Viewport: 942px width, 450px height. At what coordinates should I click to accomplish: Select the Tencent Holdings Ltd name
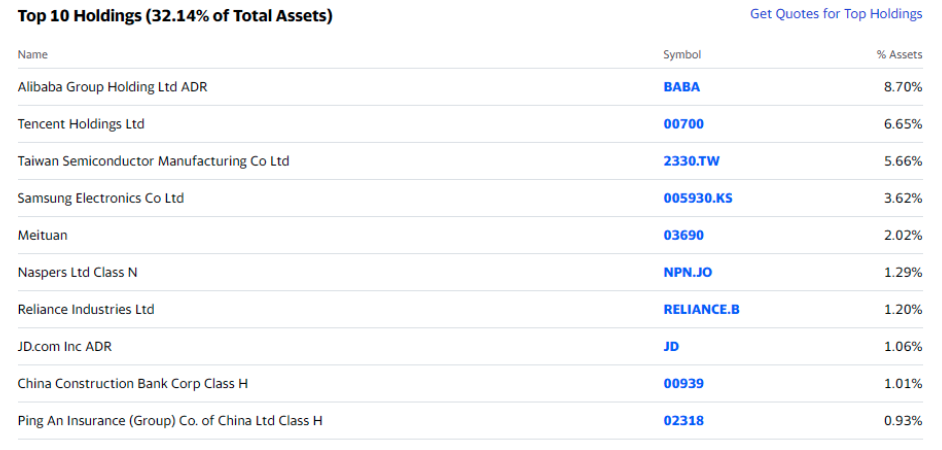coord(81,124)
